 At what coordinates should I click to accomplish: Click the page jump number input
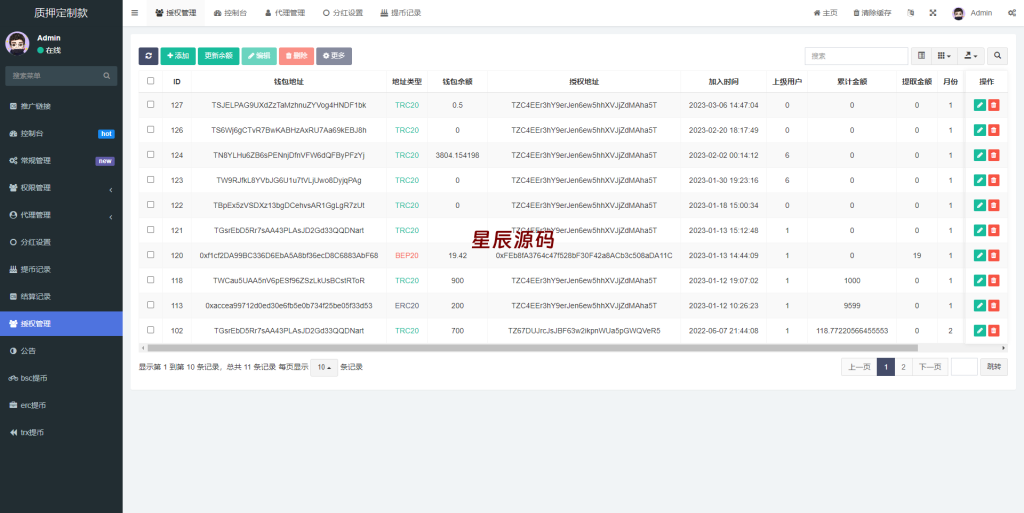[964, 367]
